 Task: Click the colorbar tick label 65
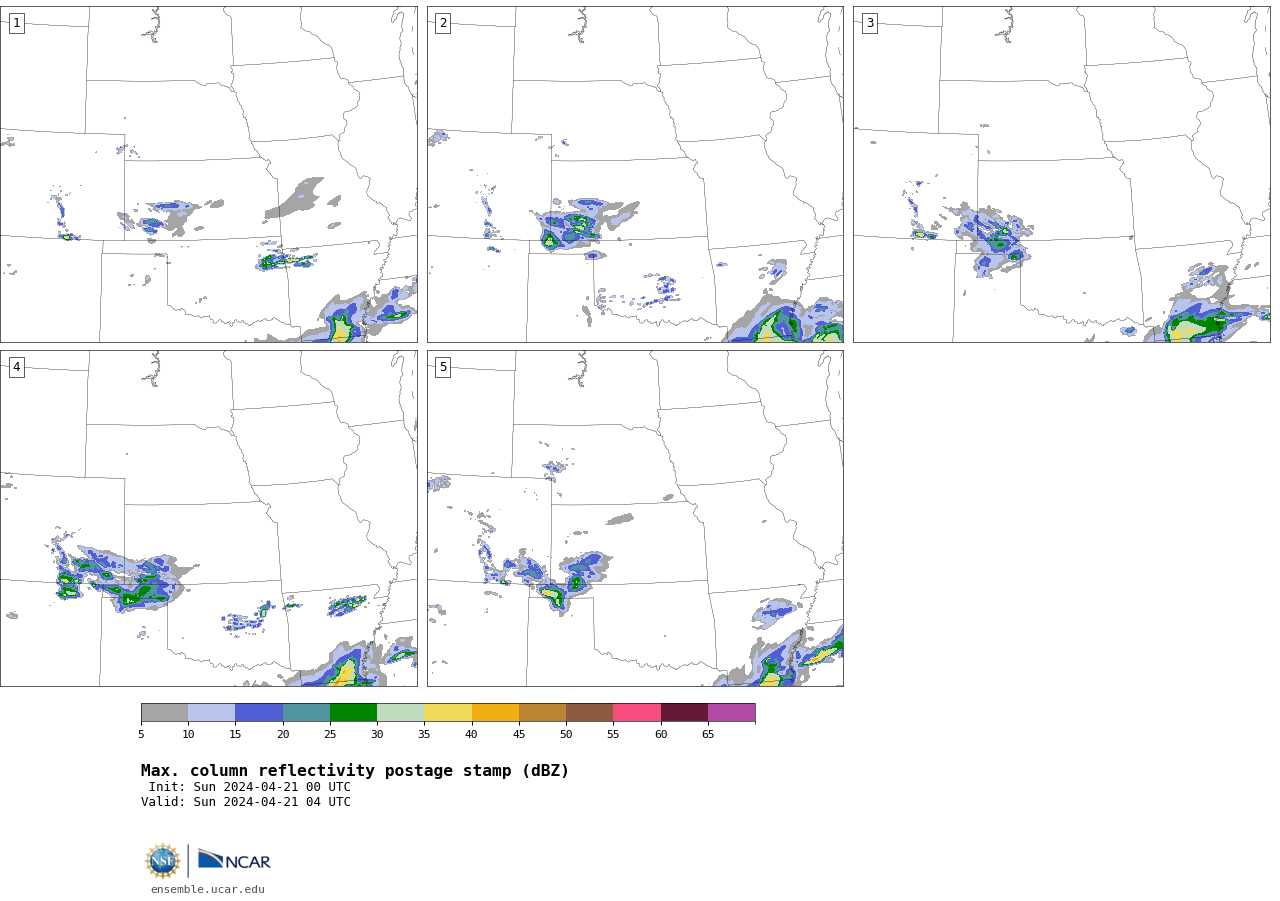(708, 735)
